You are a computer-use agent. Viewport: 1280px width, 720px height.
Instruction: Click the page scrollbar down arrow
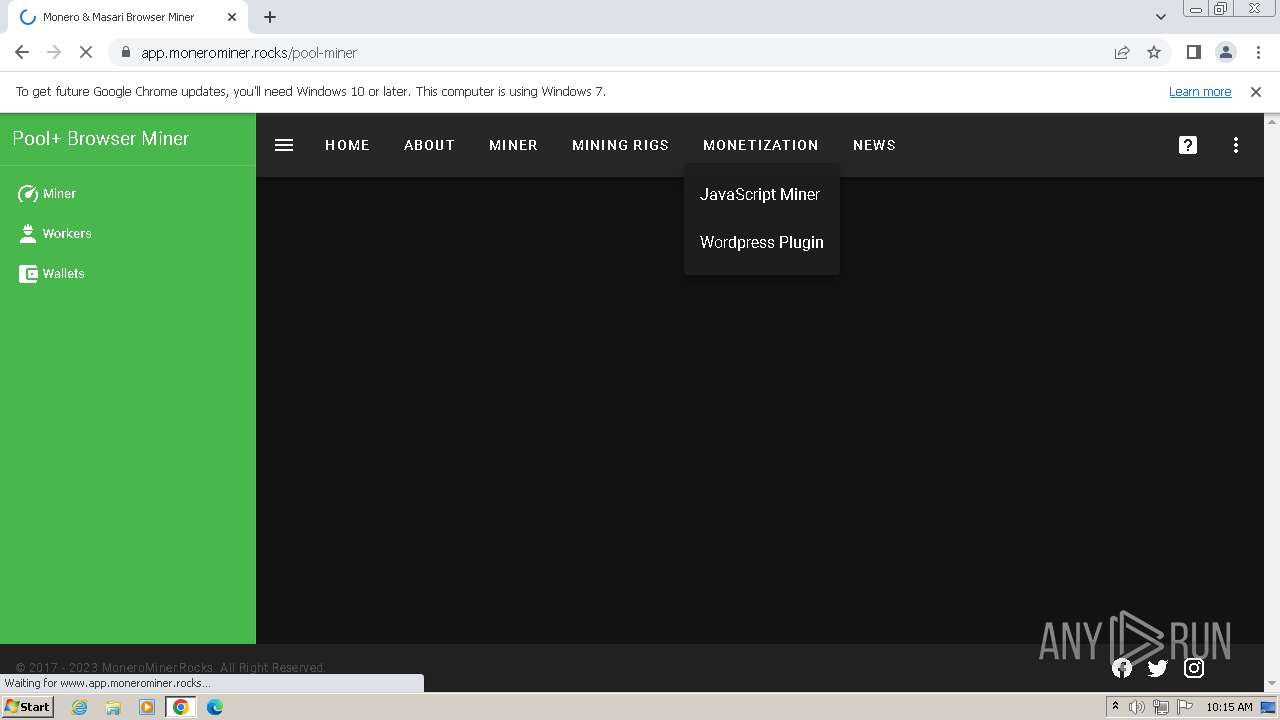tap(1272, 684)
